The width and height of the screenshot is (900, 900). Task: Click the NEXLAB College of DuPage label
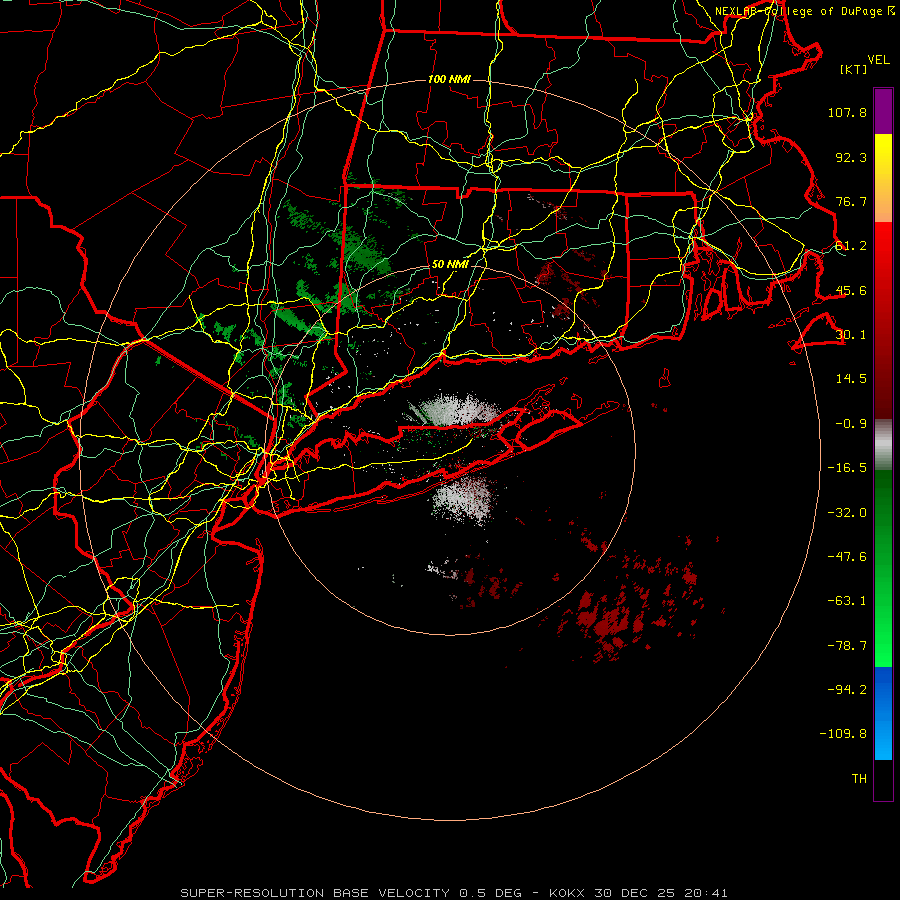[x=804, y=11]
